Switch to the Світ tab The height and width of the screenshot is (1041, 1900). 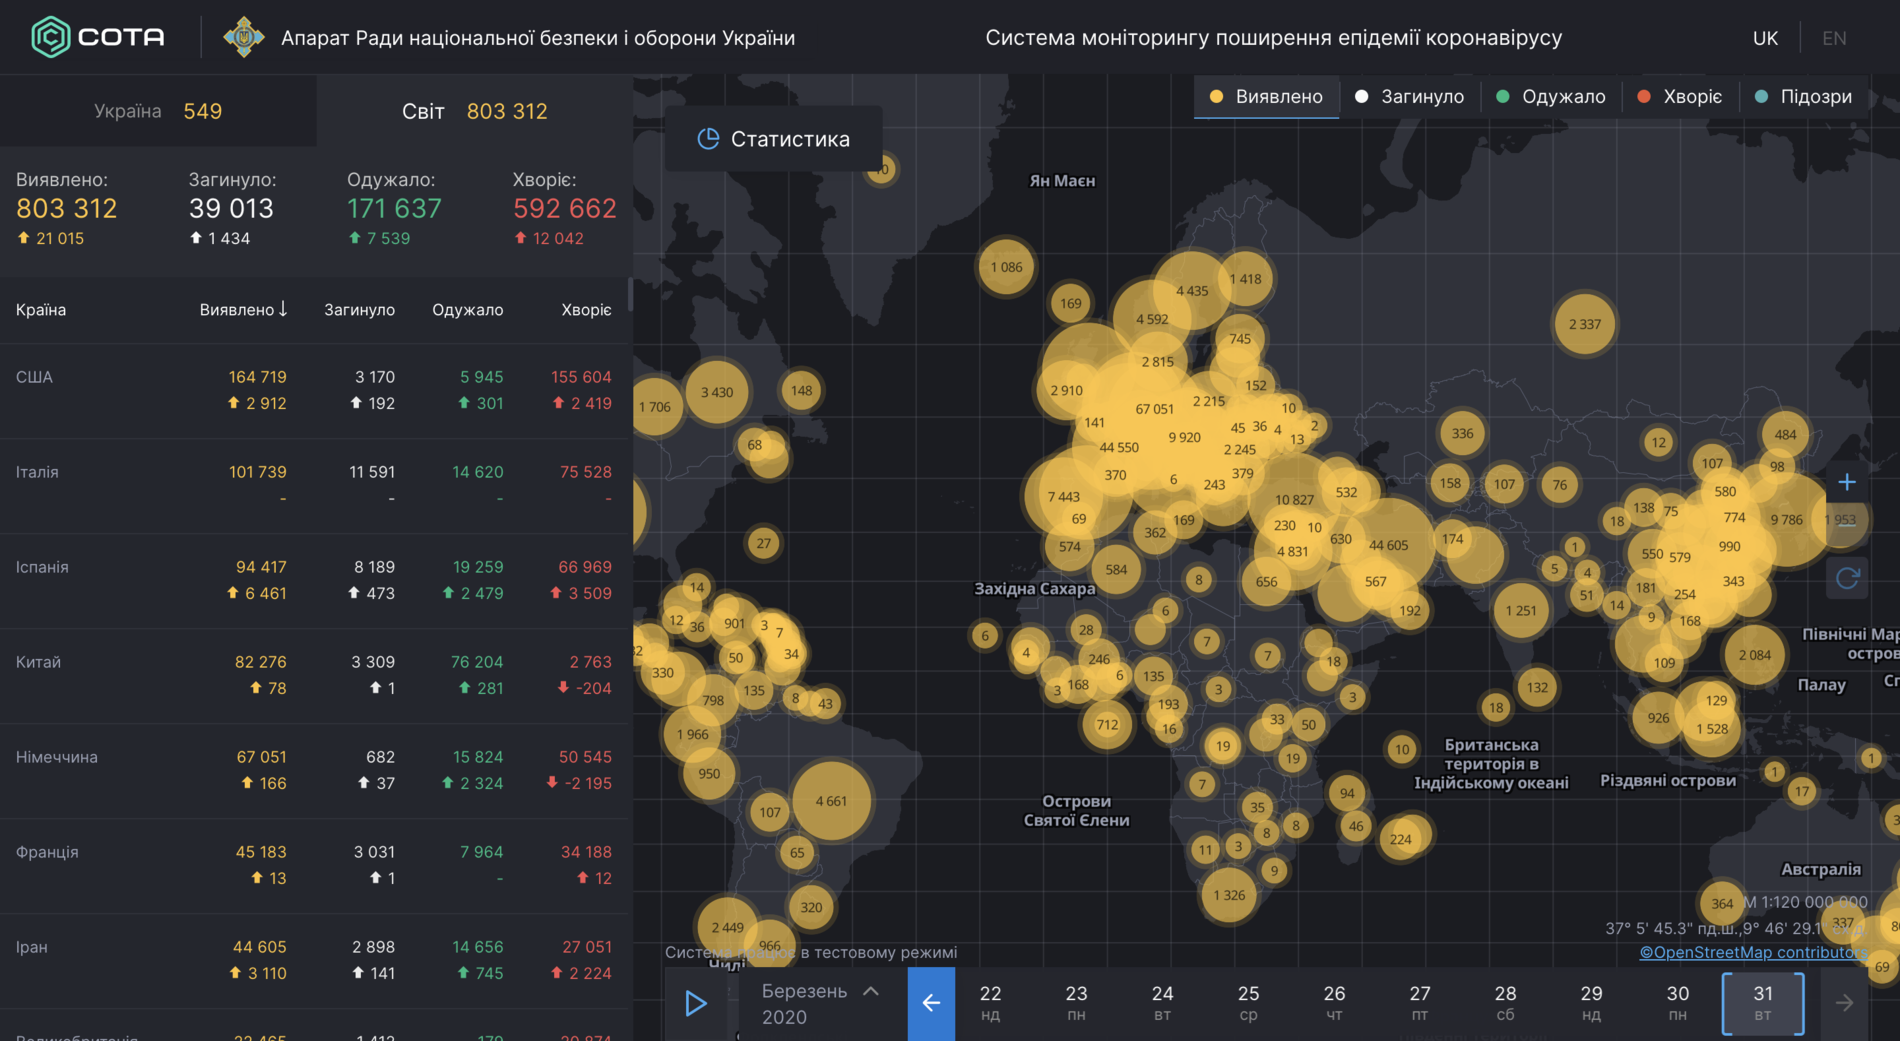(x=475, y=111)
